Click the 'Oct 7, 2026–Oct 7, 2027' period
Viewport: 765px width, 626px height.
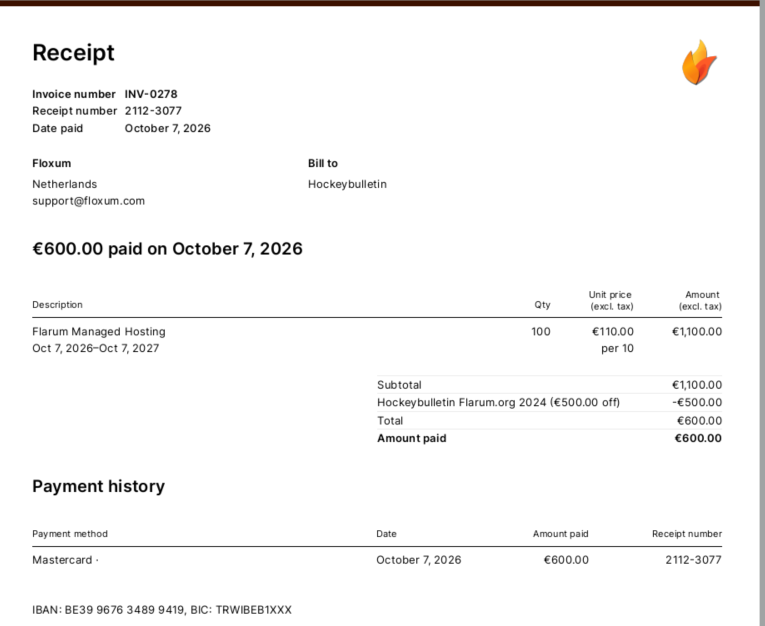pyautogui.click(x=96, y=348)
